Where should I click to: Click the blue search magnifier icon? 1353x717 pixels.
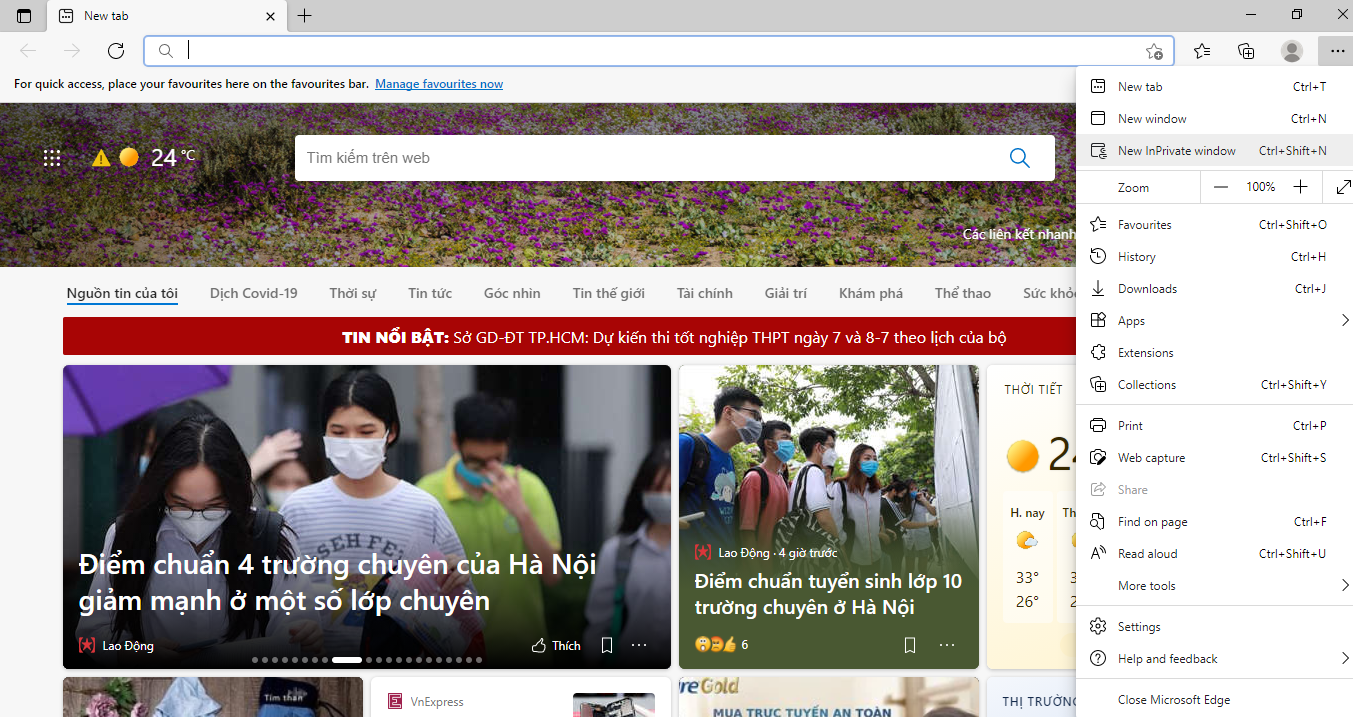[x=1019, y=158]
